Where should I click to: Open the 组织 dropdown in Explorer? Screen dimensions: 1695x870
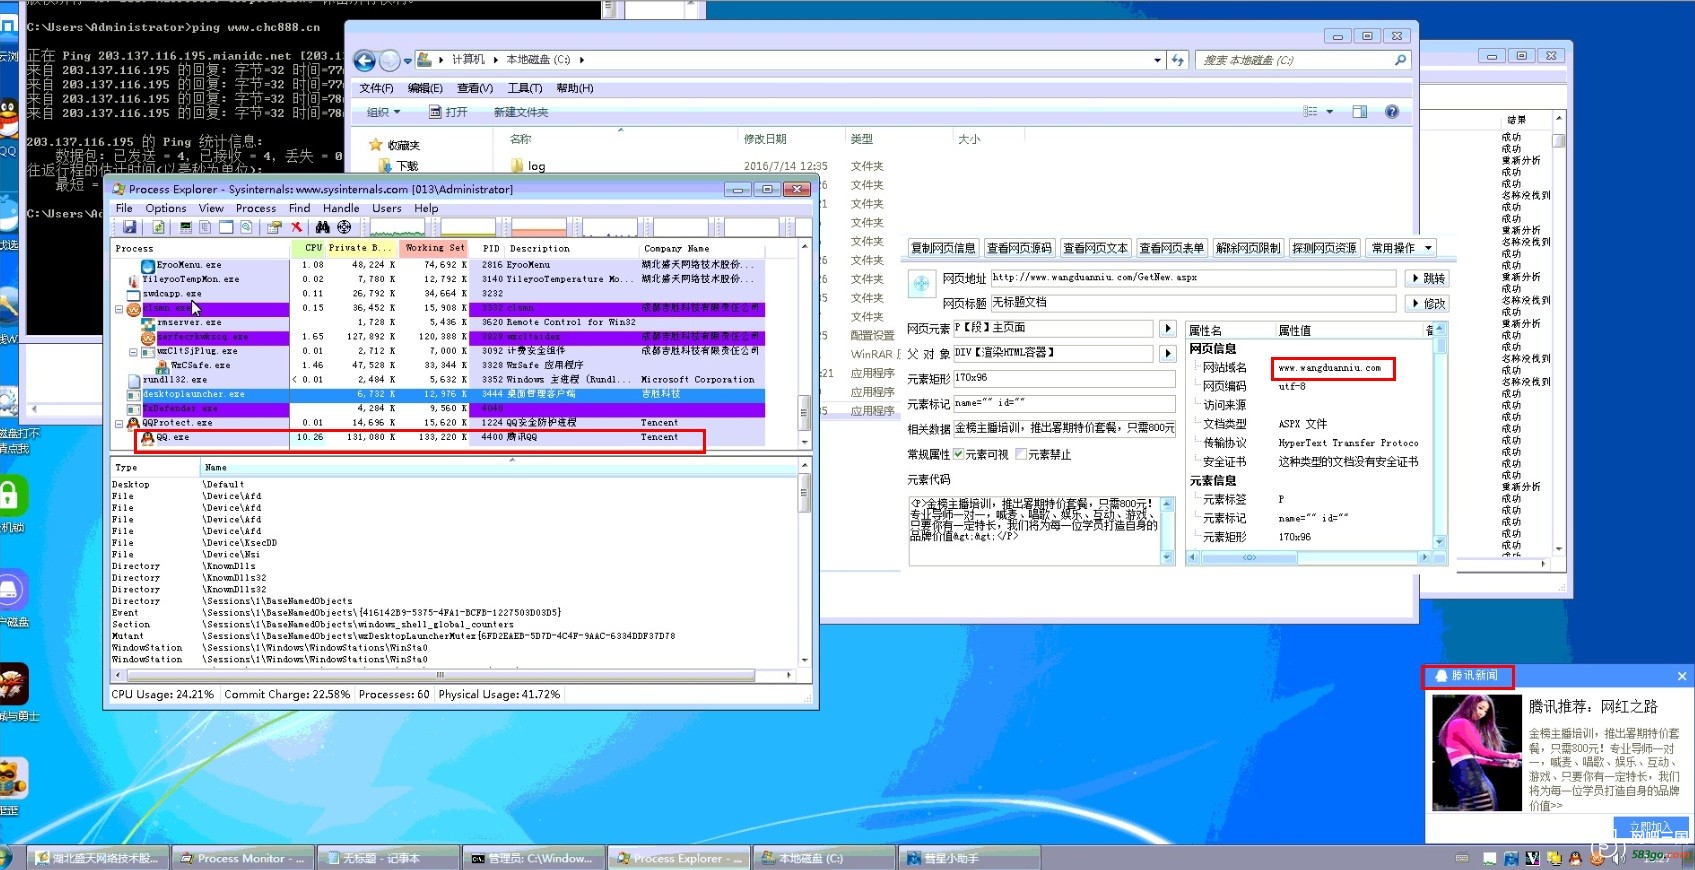[384, 112]
